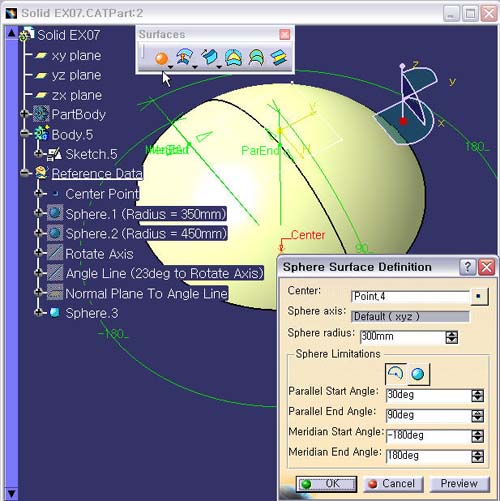Click the Parallel Start Angle field

tap(428, 395)
